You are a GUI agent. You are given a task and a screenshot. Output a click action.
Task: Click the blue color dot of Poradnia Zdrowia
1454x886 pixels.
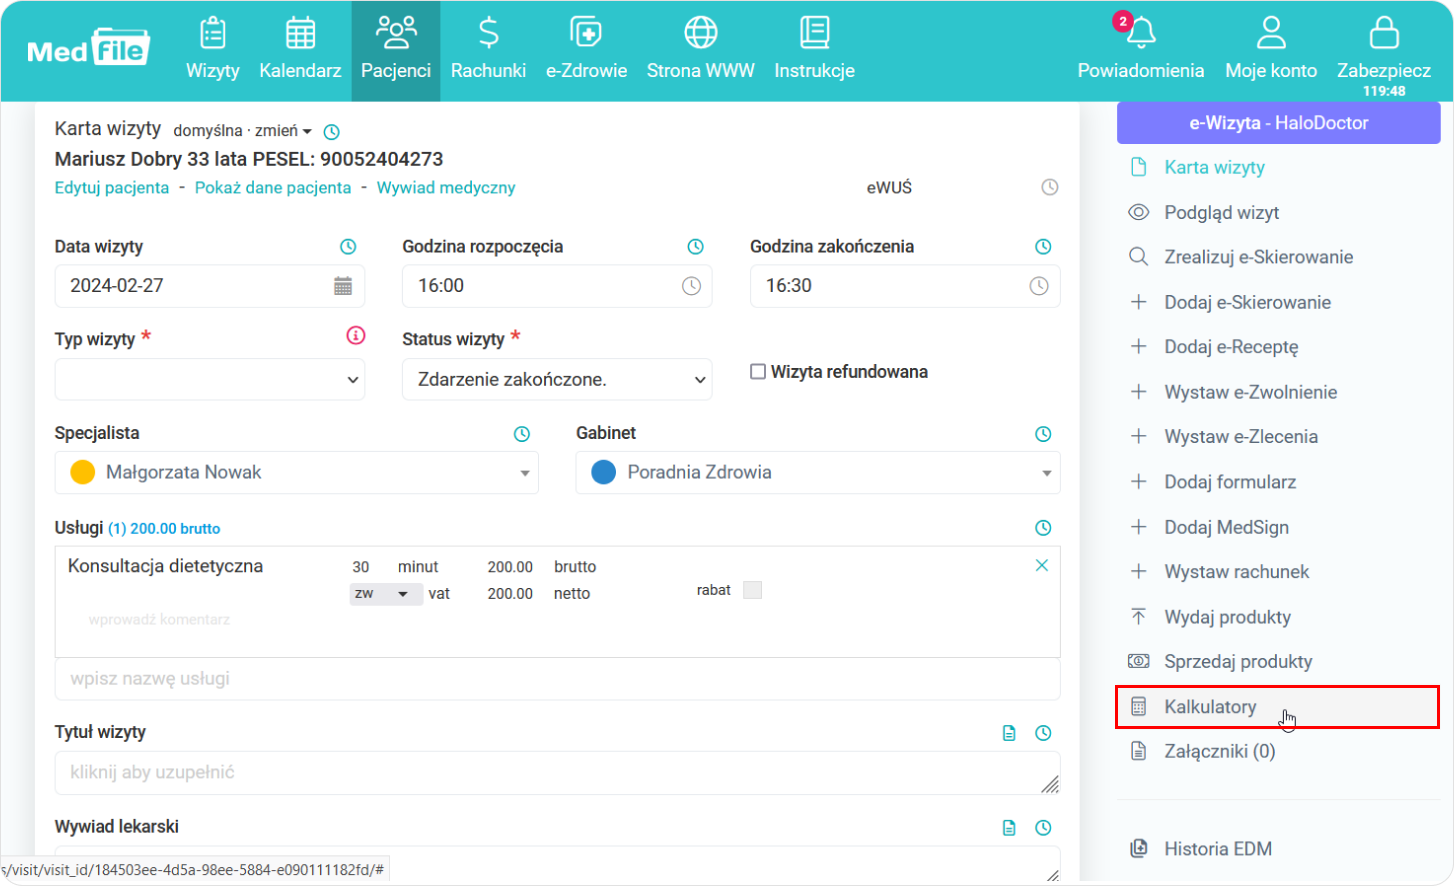point(604,472)
